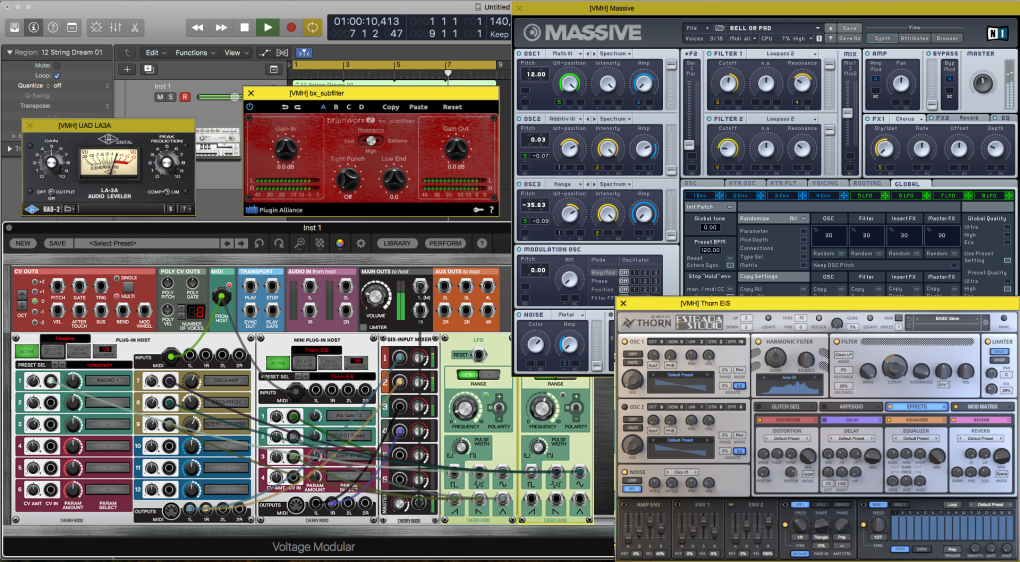Stop Logic playback
The image size is (1020, 562).
tap(245, 27)
